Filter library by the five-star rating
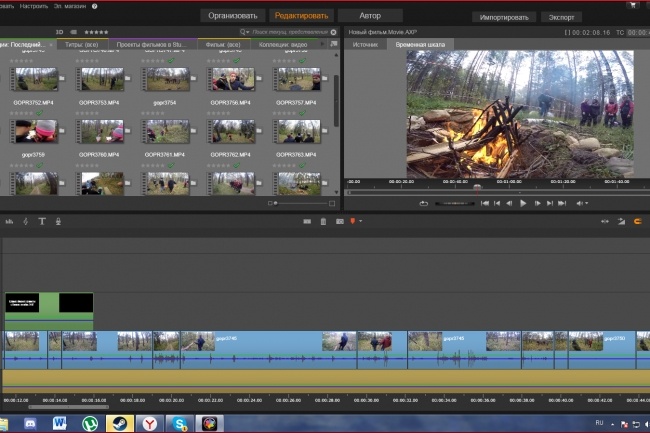This screenshot has width=650, height=433. point(96,32)
